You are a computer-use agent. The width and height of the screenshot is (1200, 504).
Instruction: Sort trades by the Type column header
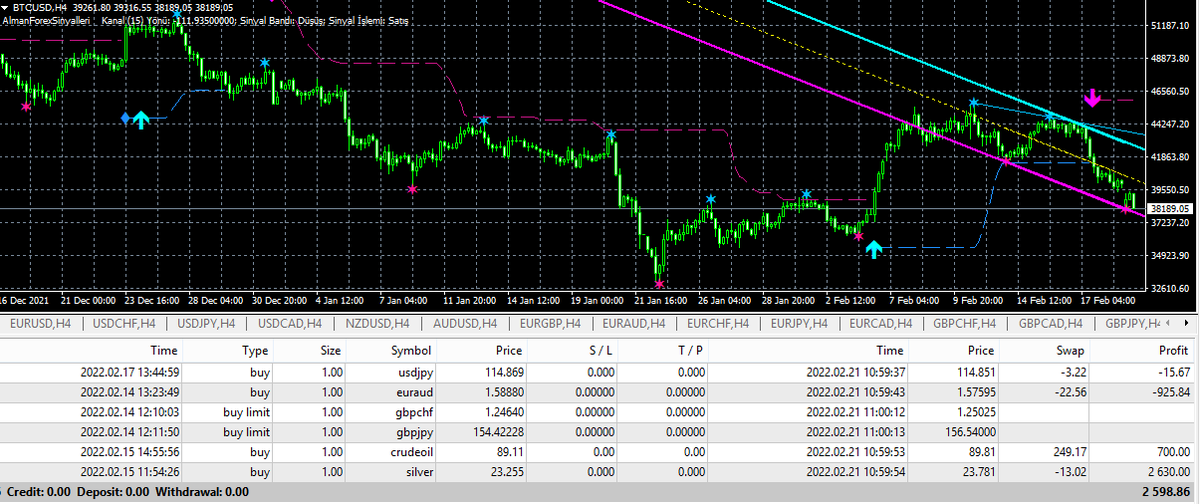[255, 351]
